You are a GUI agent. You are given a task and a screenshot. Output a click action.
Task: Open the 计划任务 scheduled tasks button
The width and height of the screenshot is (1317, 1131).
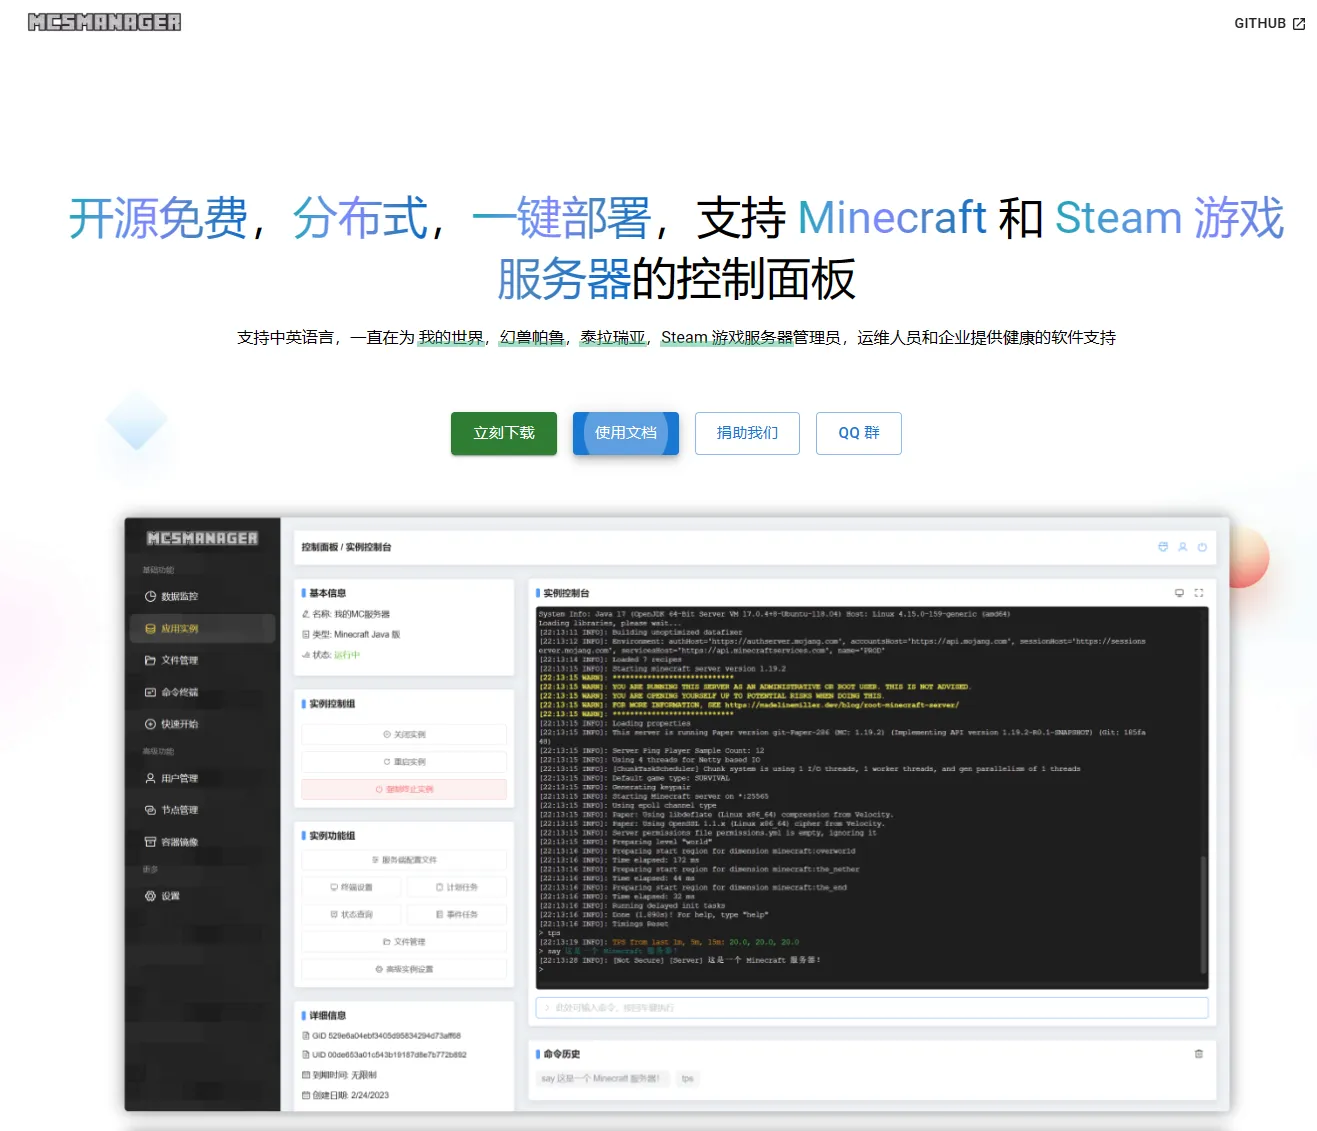coord(457,887)
